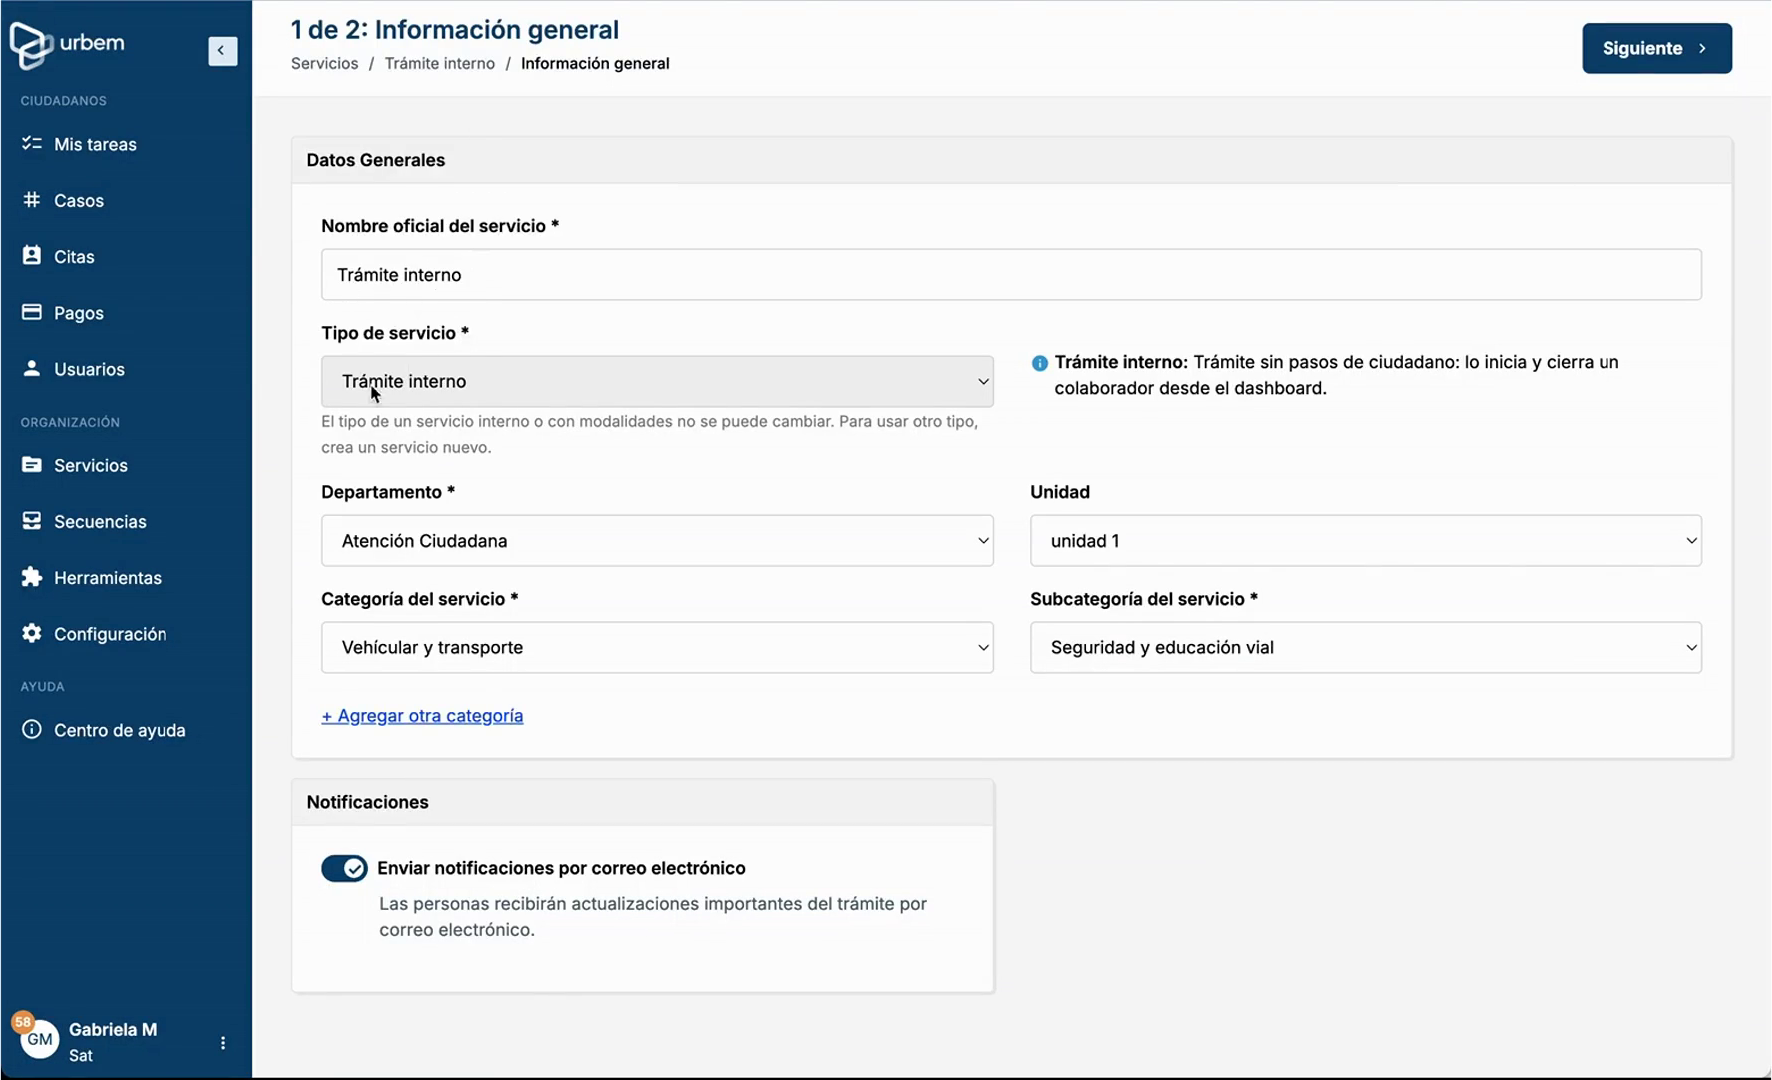This screenshot has width=1772, height=1080.
Task: Toggle email notifications switch off
Action: tap(344, 868)
